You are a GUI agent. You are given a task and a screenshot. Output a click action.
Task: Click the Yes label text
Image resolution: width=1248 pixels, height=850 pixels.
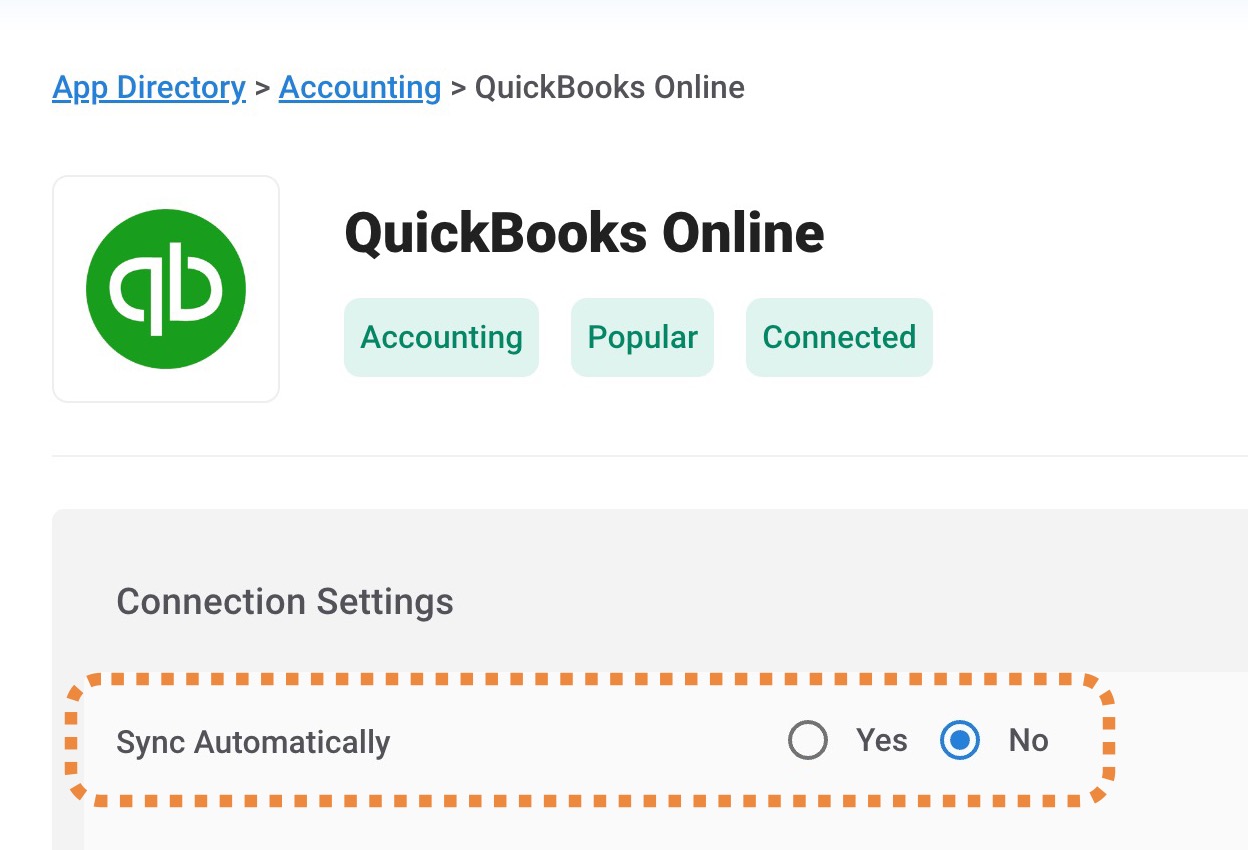[x=882, y=741]
